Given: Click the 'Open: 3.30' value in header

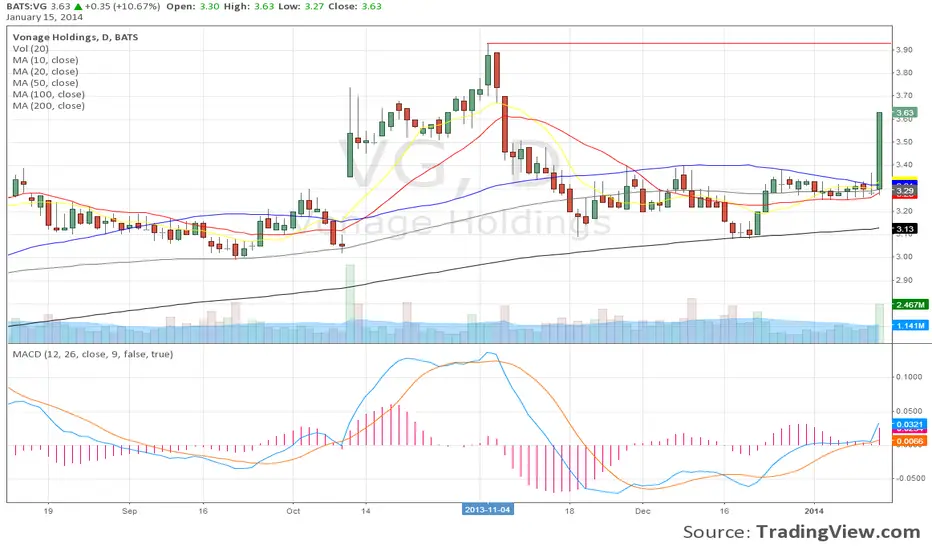Looking at the screenshot, I should tap(193, 7).
